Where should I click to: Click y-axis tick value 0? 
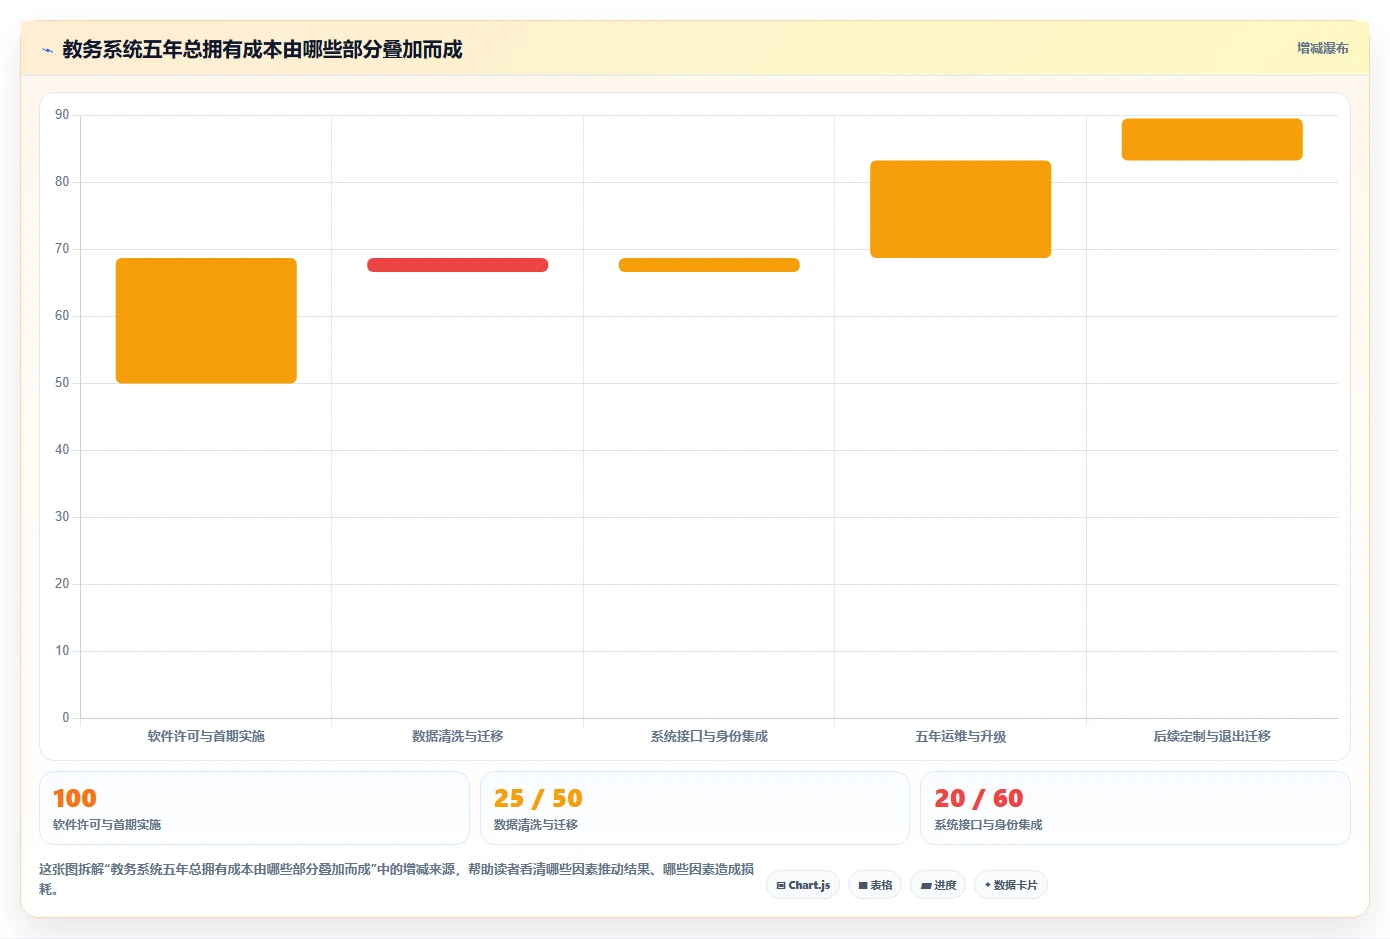(66, 718)
